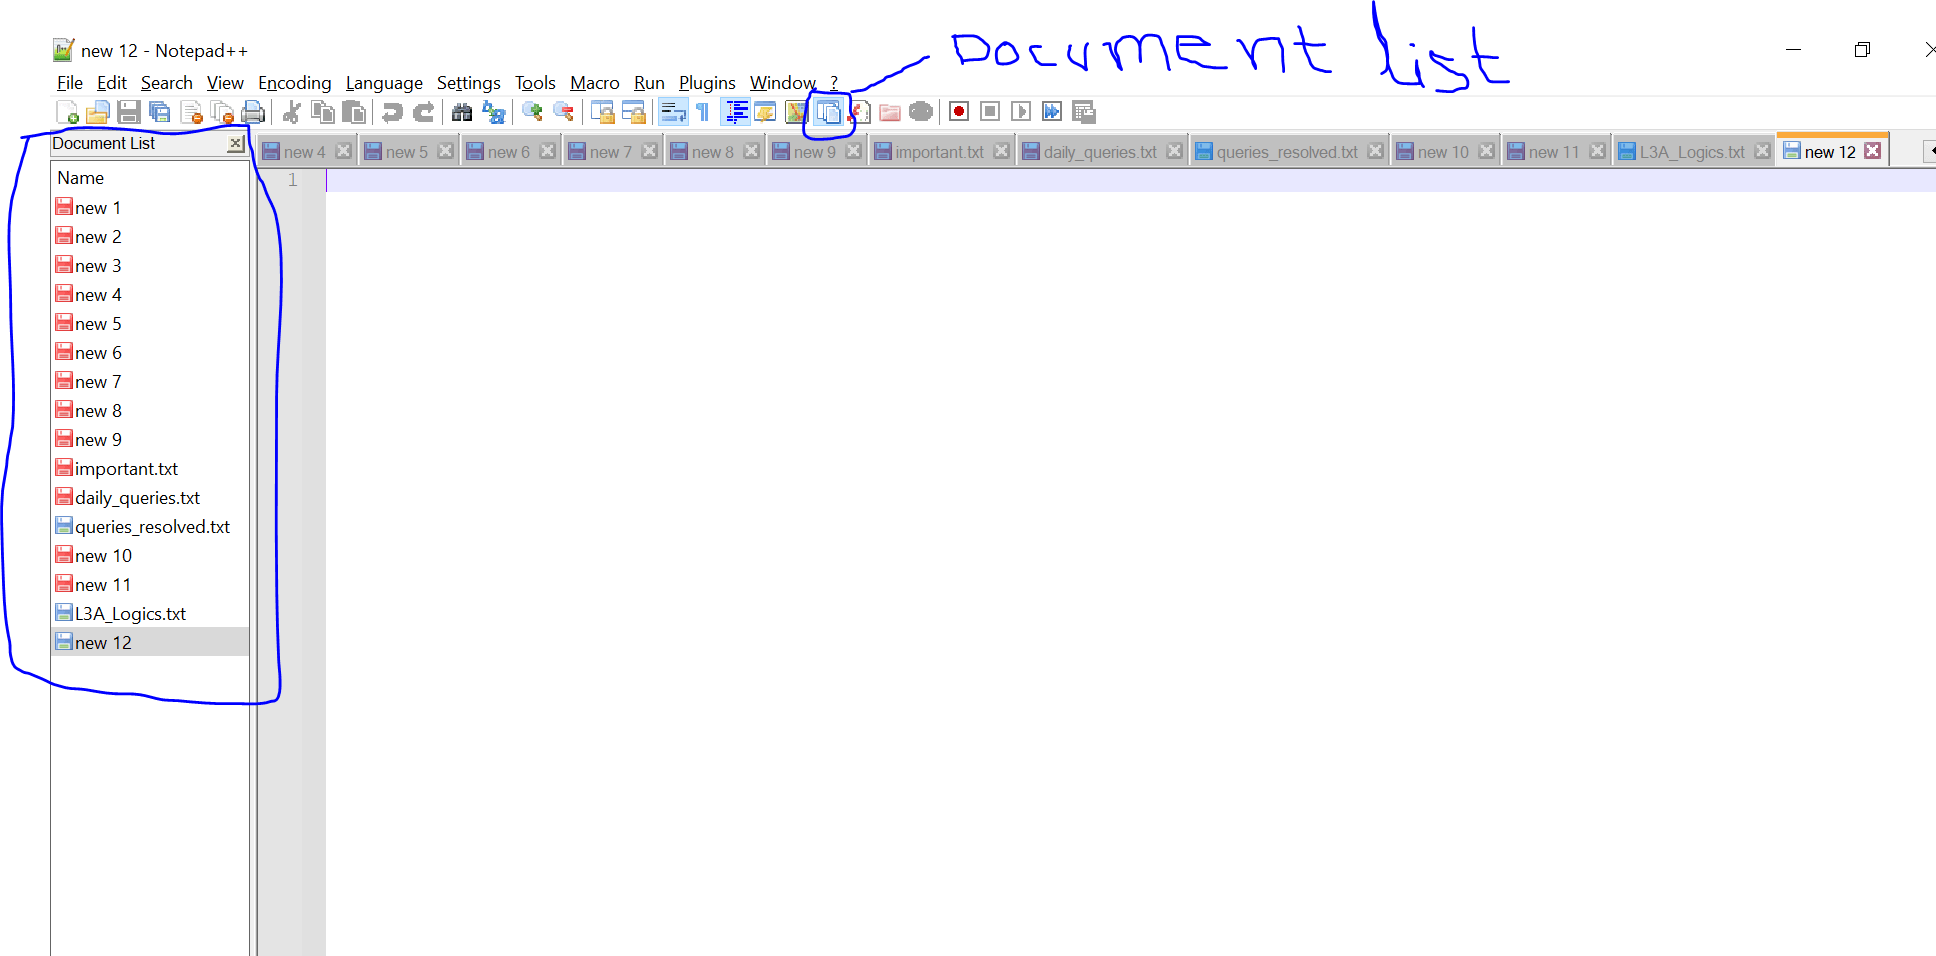Open the Macro menu

tap(594, 83)
